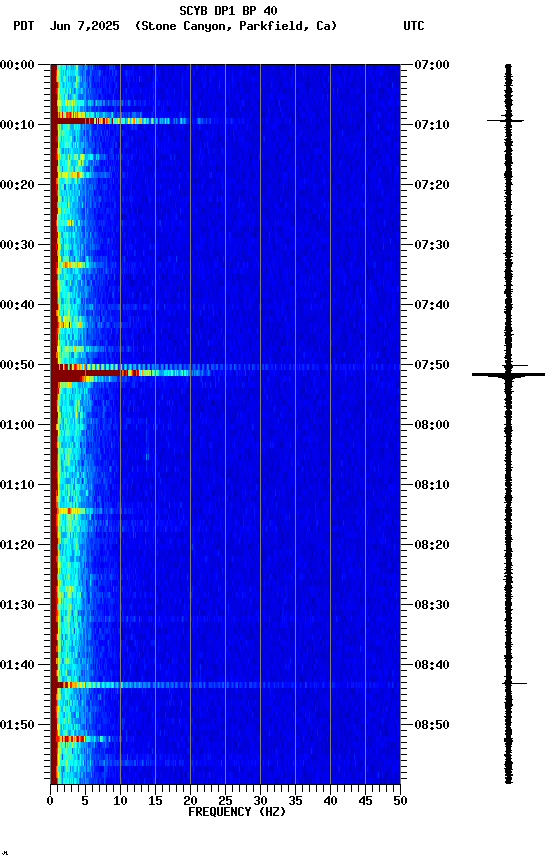This screenshot has height=864, width=552.
Task: Click the frequency axis tick label 25
Action: point(225,801)
